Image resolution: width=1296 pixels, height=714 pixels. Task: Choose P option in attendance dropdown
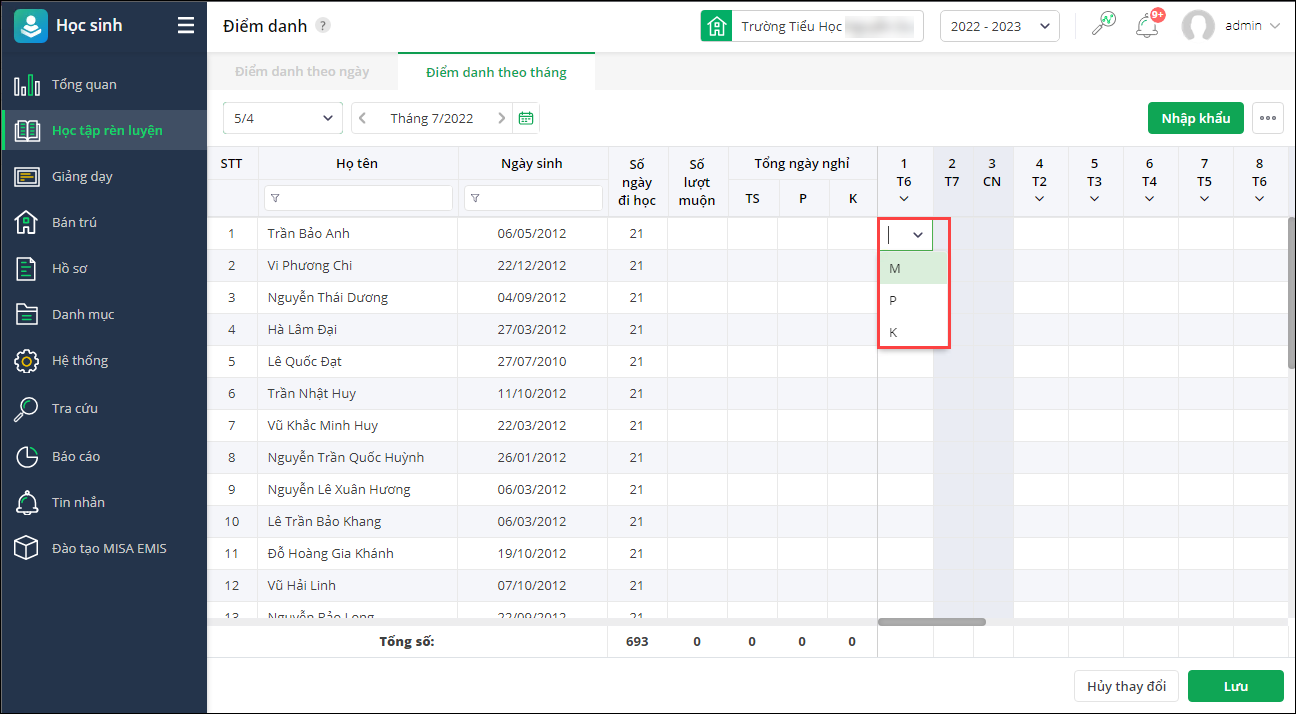click(914, 300)
